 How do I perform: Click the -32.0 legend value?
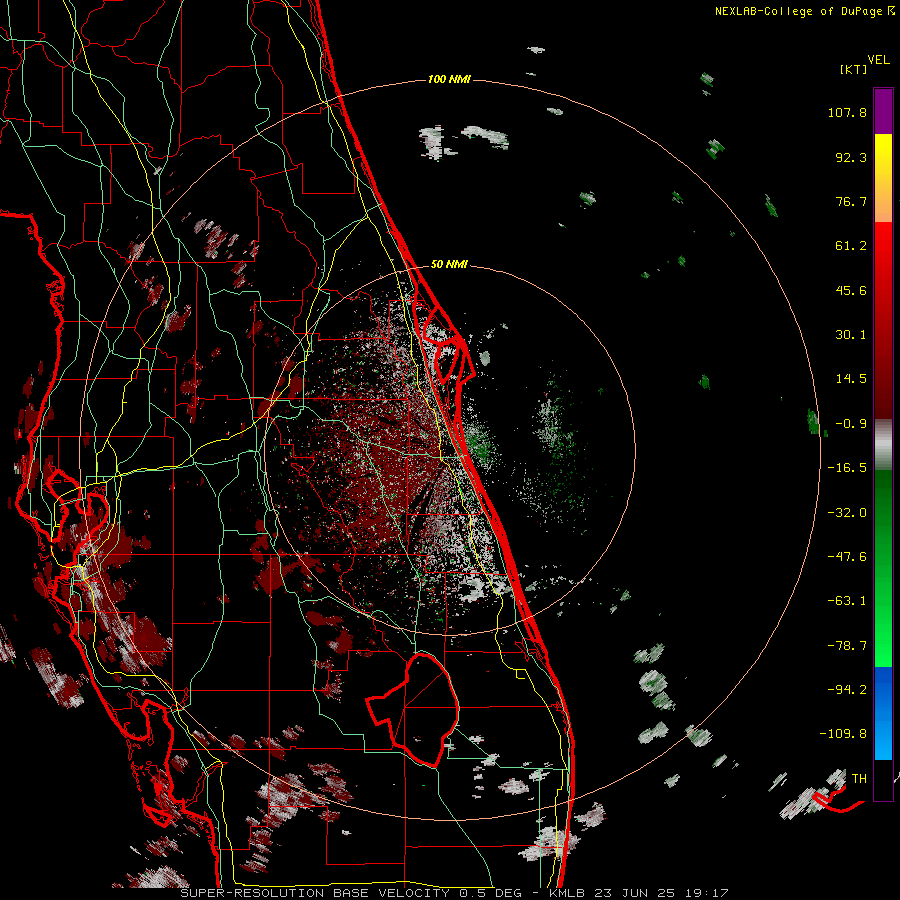click(x=847, y=513)
